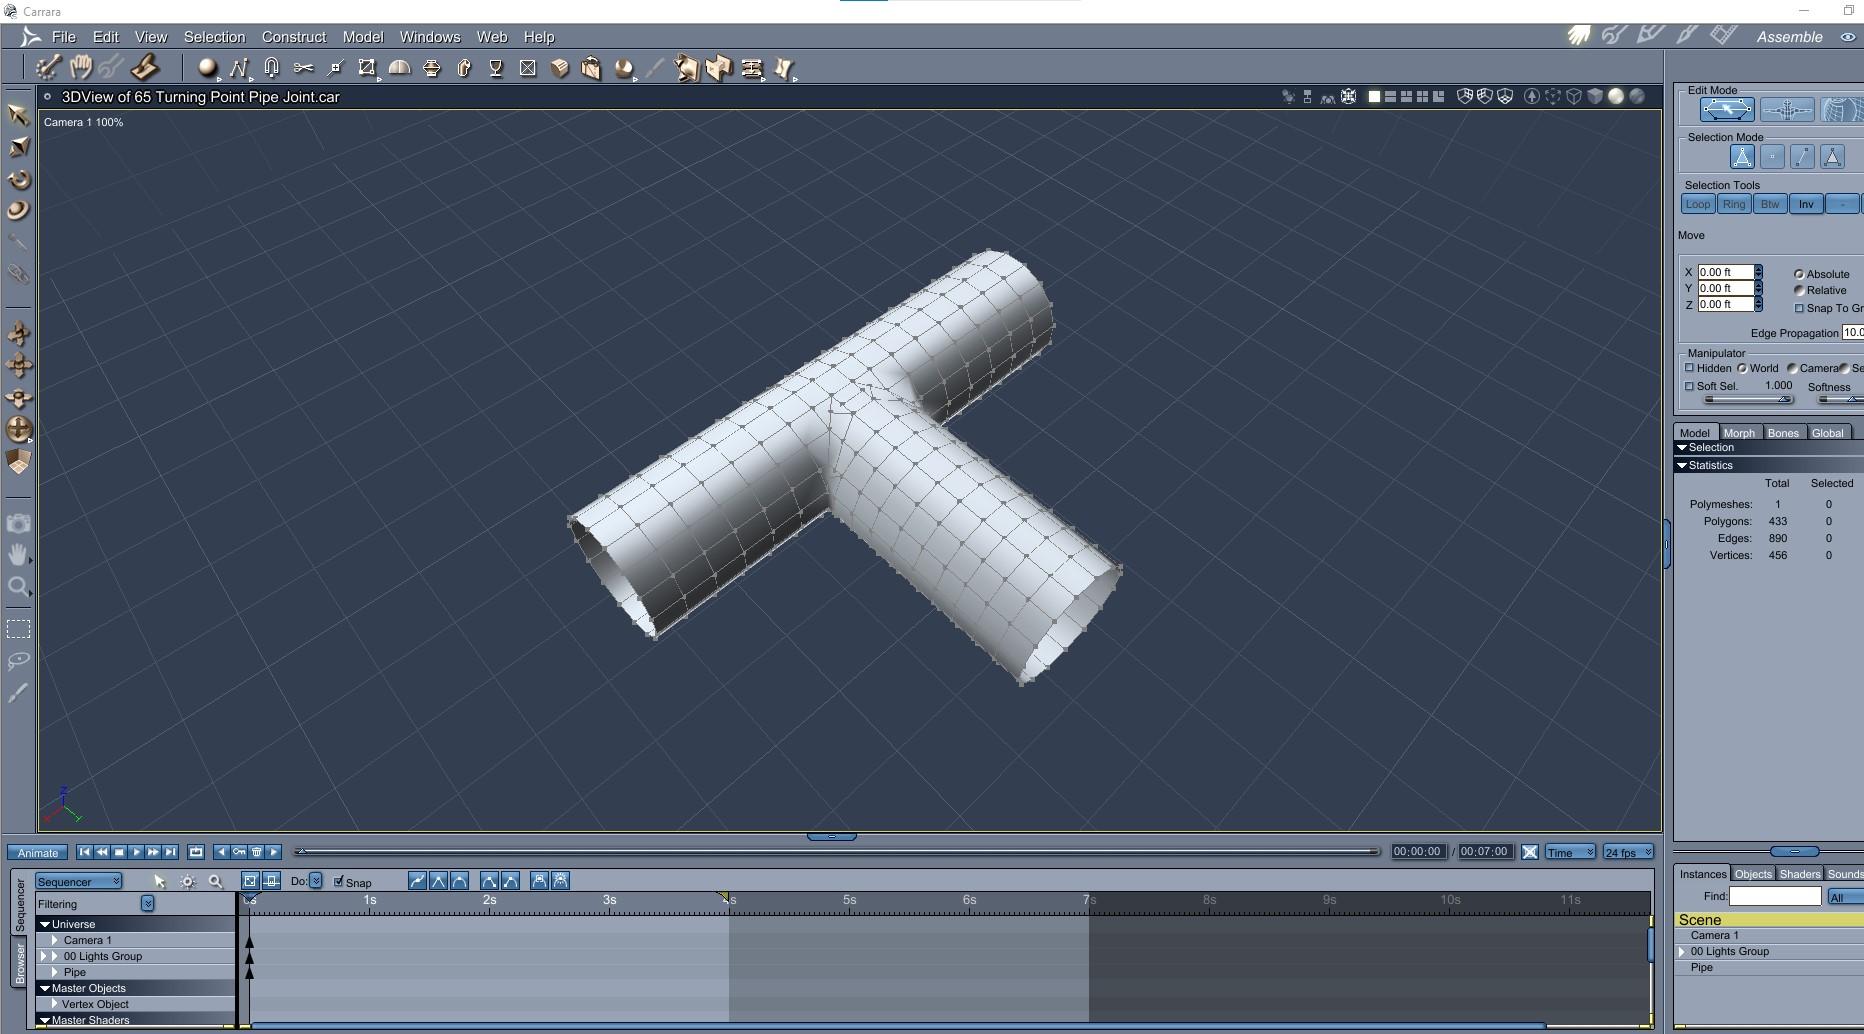Switch to the Morph tab
Screen dimensions: 1864x1034
[x=1739, y=433]
